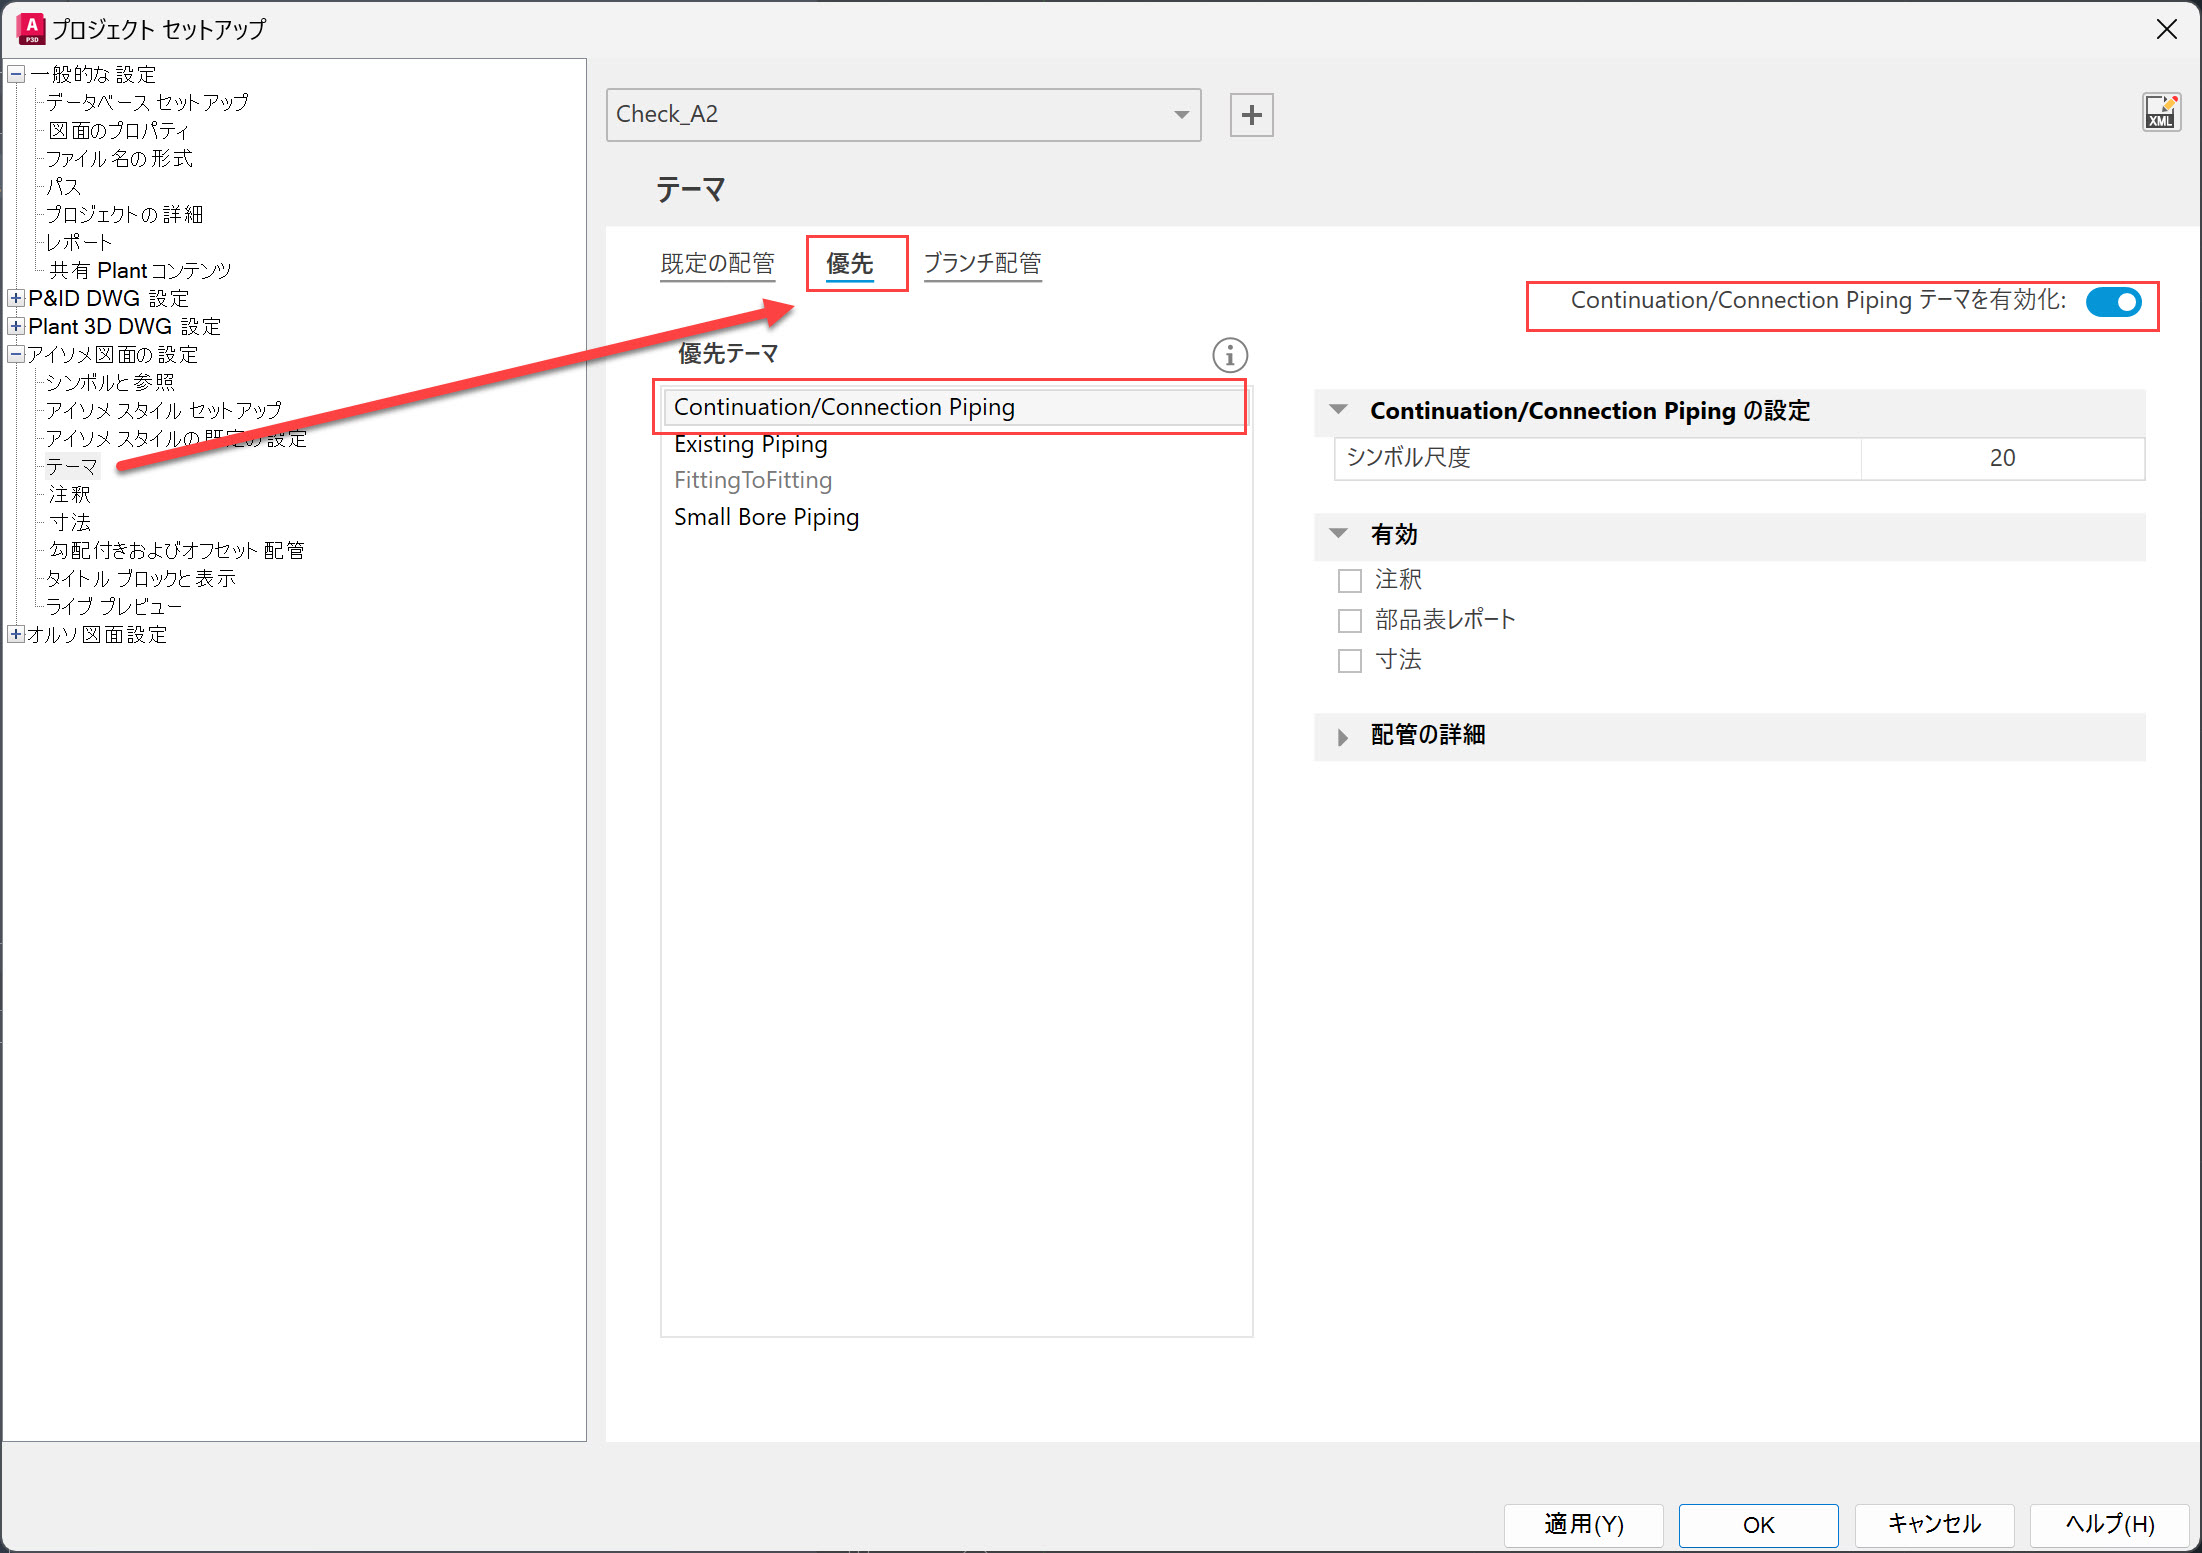
Task: Click the info icon beside 優先テーマ
Action: [x=1229, y=355]
